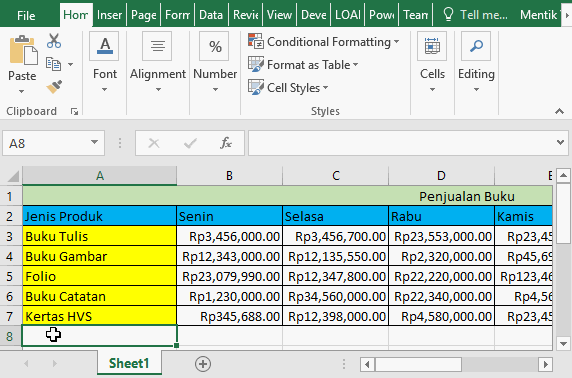Expand the Font dropdown arrow

point(104,89)
